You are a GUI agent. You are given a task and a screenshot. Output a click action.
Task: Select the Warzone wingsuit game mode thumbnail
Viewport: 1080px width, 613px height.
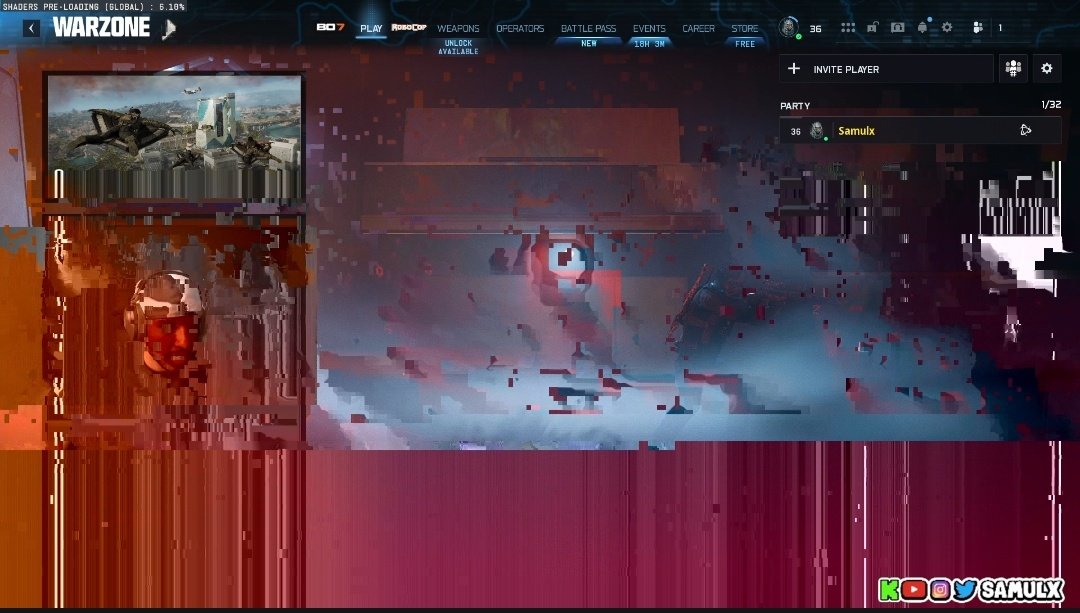[174, 136]
